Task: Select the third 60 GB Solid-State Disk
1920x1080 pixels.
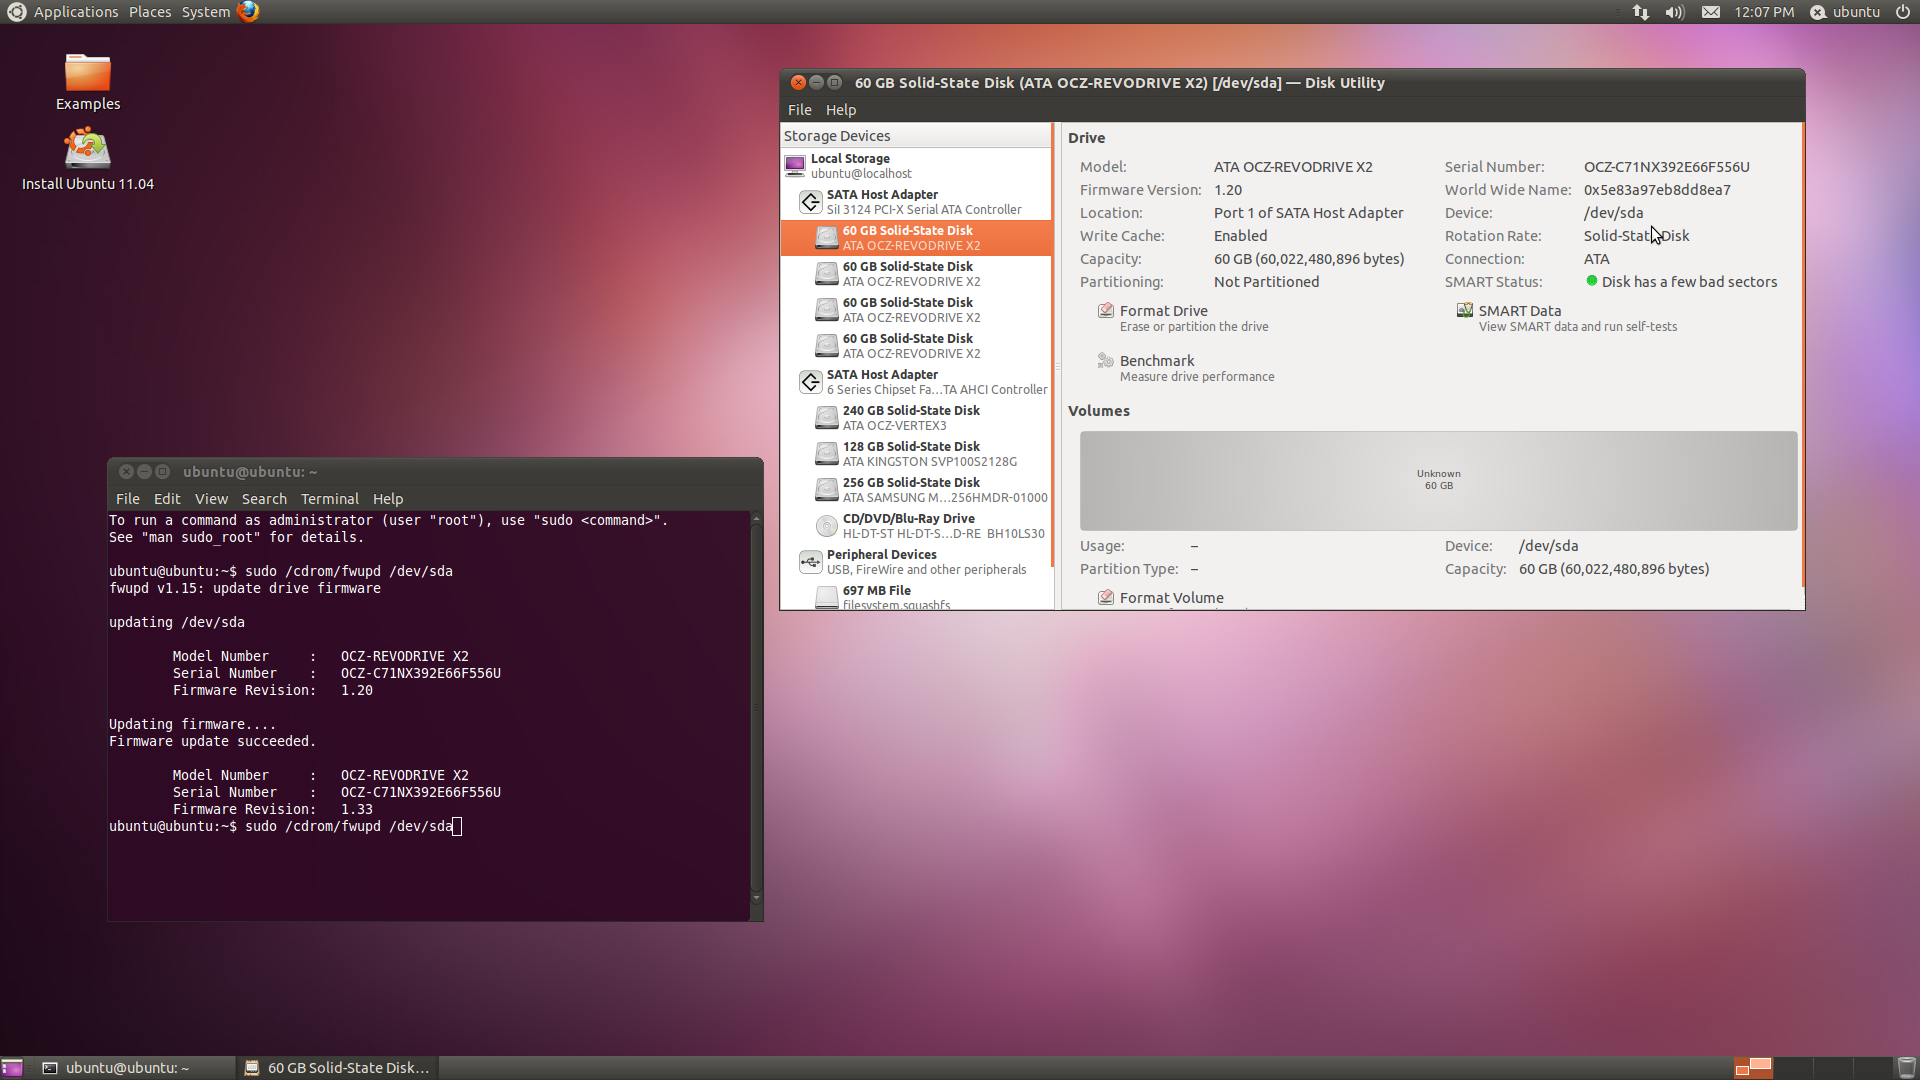Action: click(x=916, y=310)
